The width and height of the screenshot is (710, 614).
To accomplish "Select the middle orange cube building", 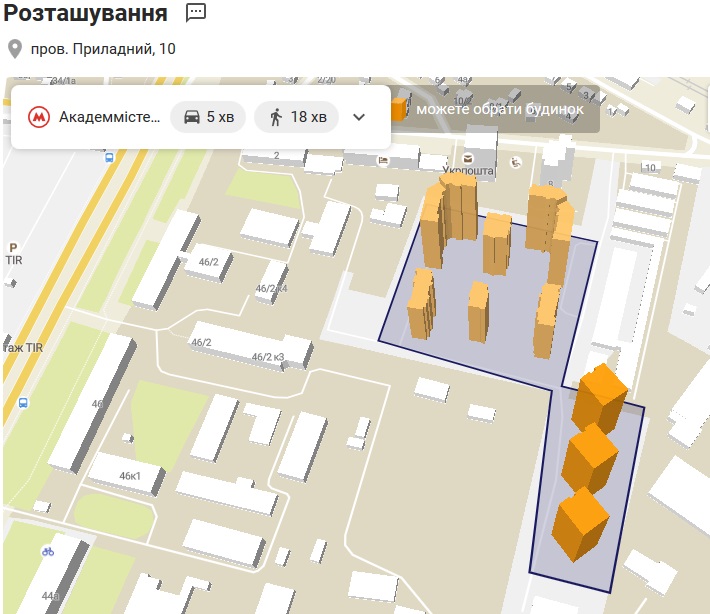I will [589, 455].
